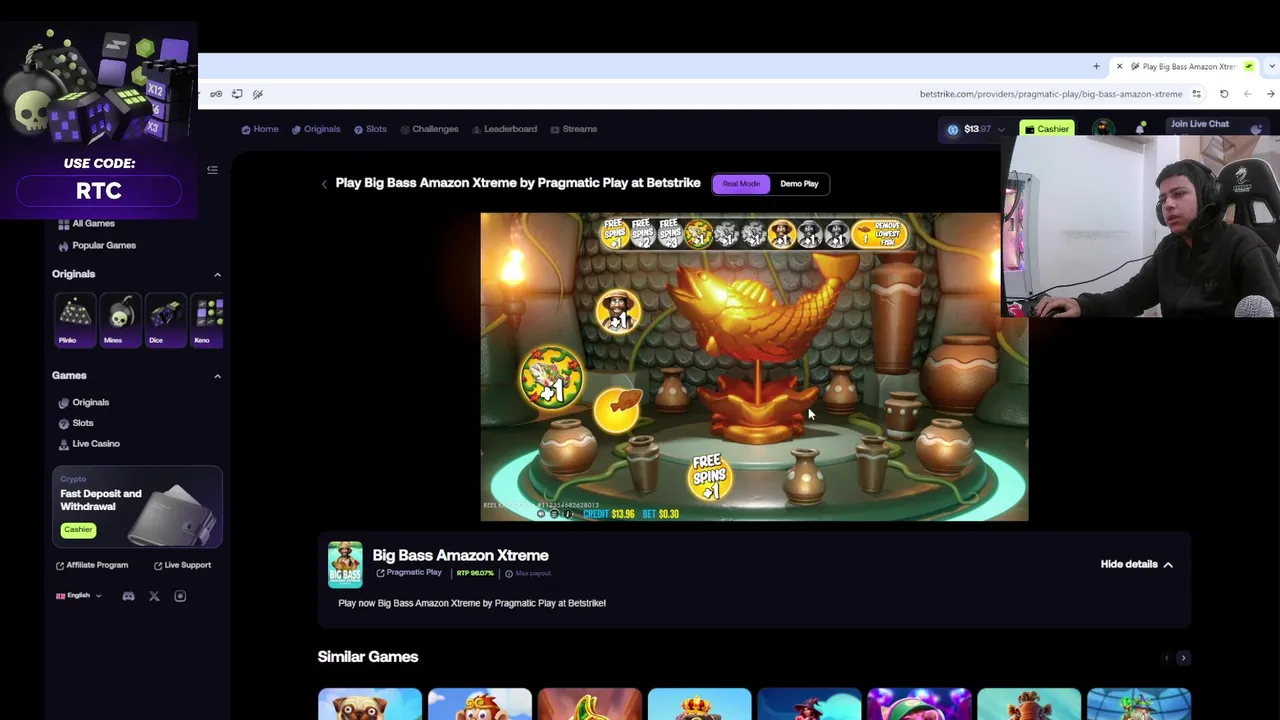Open the pug dog similar game thumbnail

tap(370, 704)
